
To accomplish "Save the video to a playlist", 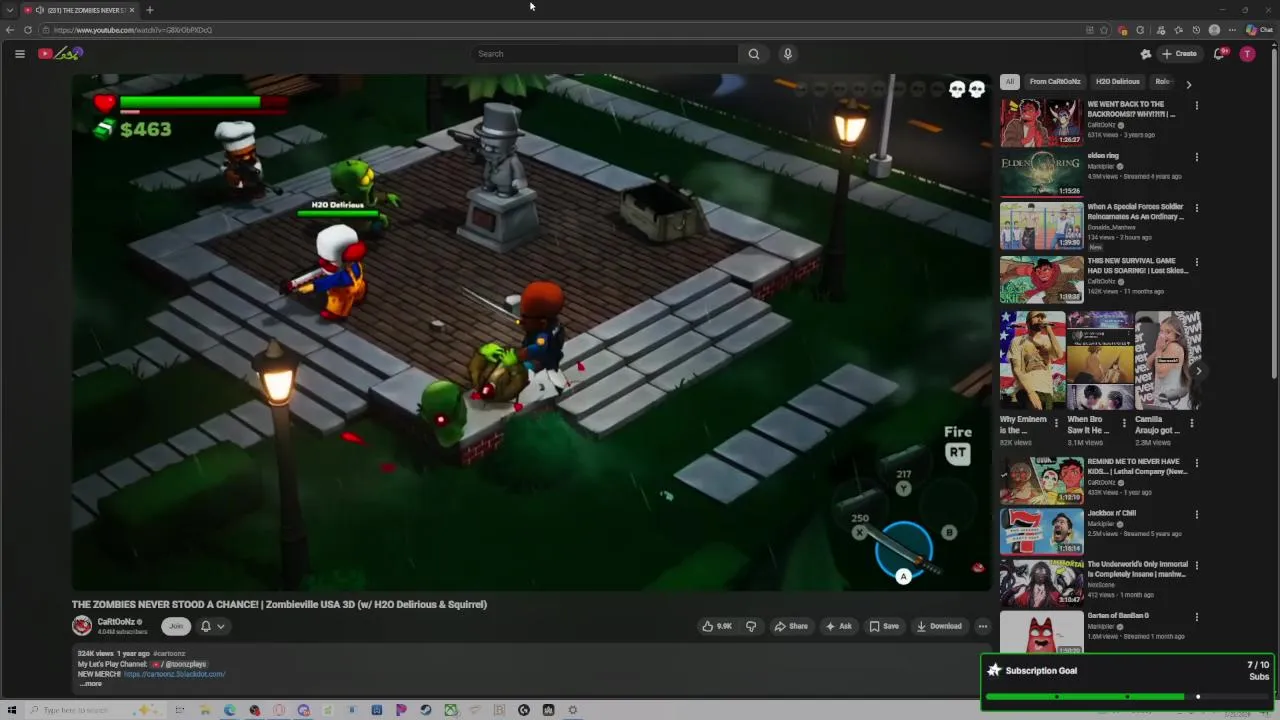I will pyautogui.click(x=884, y=626).
